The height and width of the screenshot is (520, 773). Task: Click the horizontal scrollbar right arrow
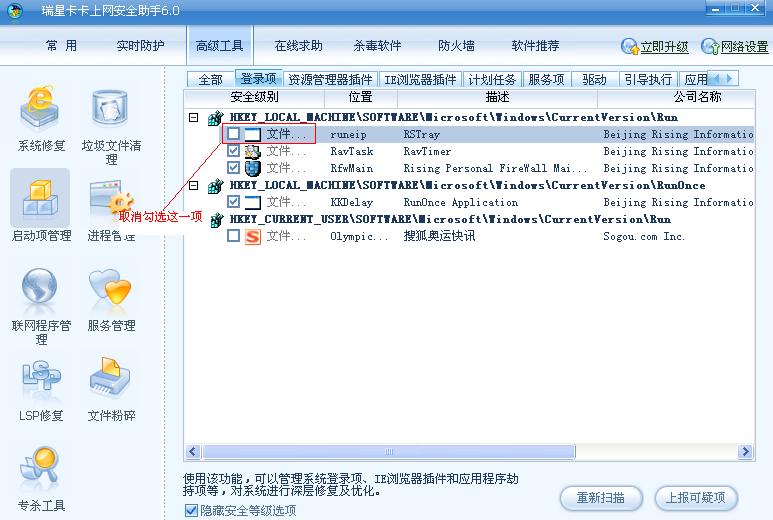pyautogui.click(x=745, y=451)
